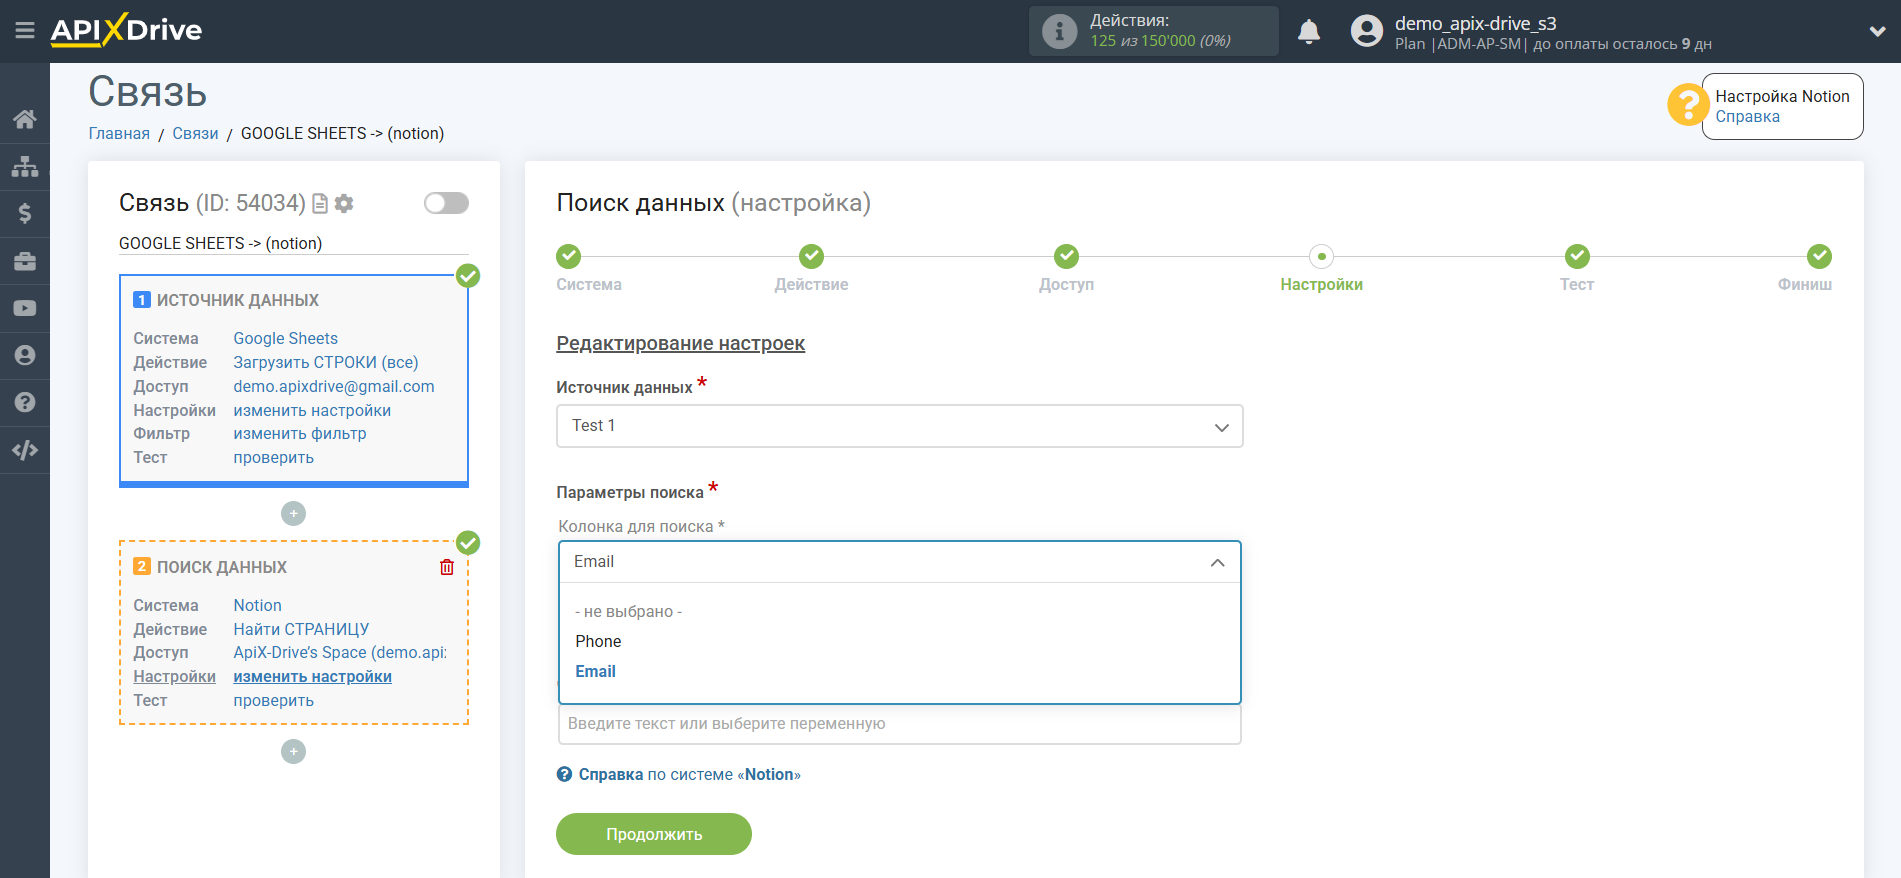Go to the Финиш step
Screen dimensions: 1901x878
pos(1819,257)
